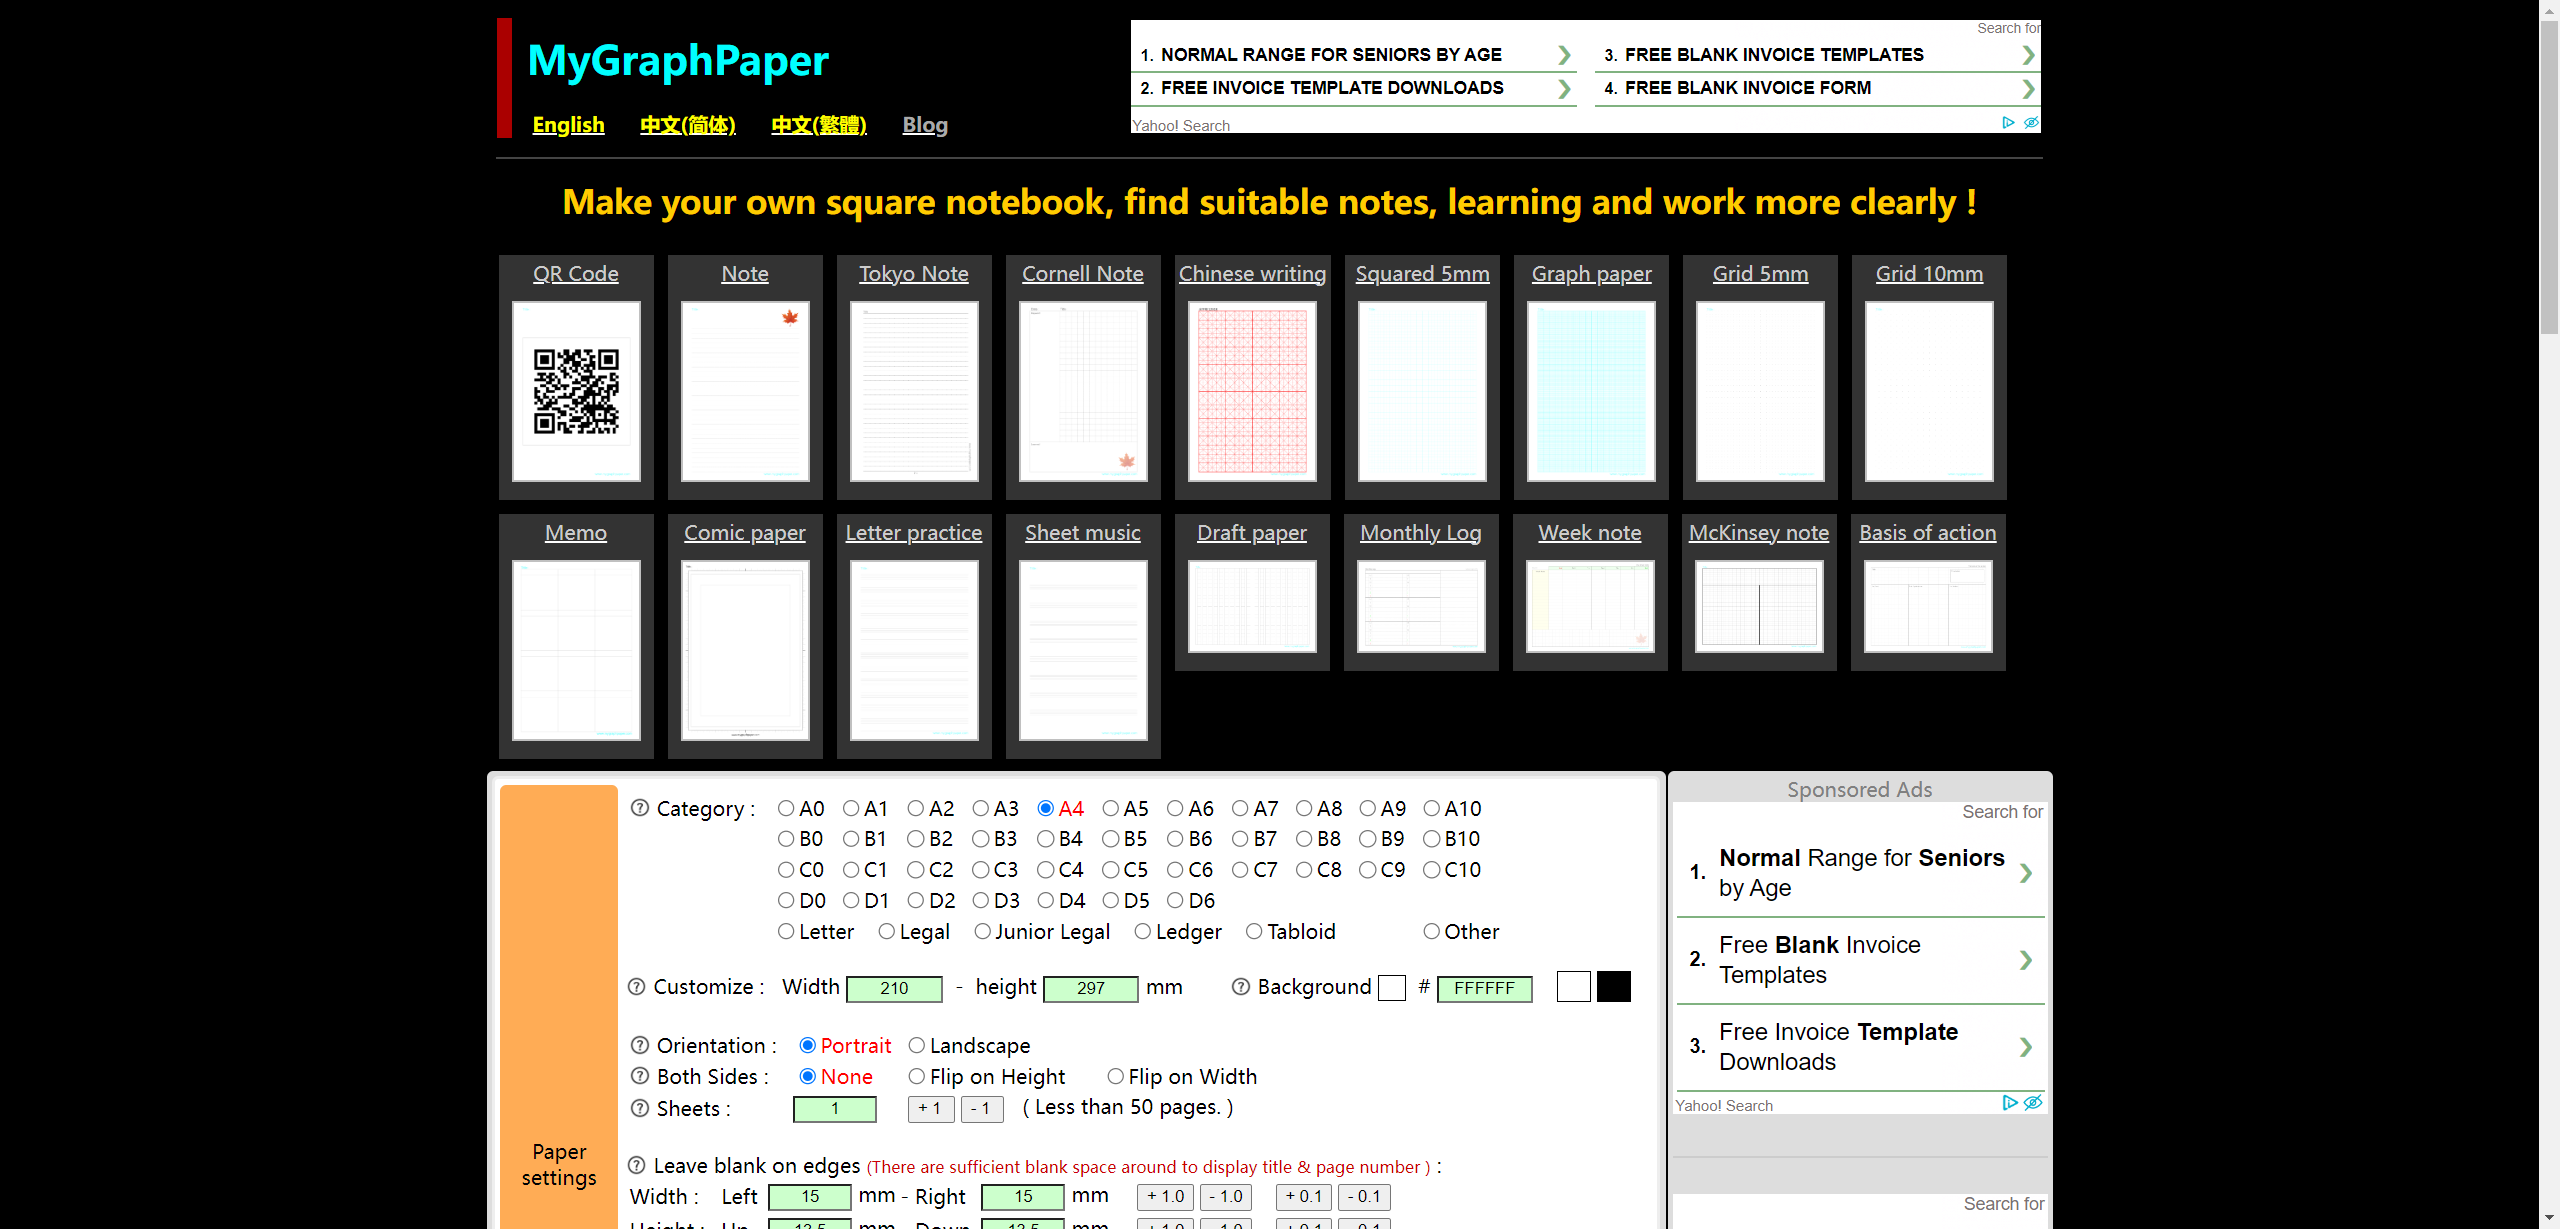
Task: Click the help icon next to Category
Action: tap(640, 808)
